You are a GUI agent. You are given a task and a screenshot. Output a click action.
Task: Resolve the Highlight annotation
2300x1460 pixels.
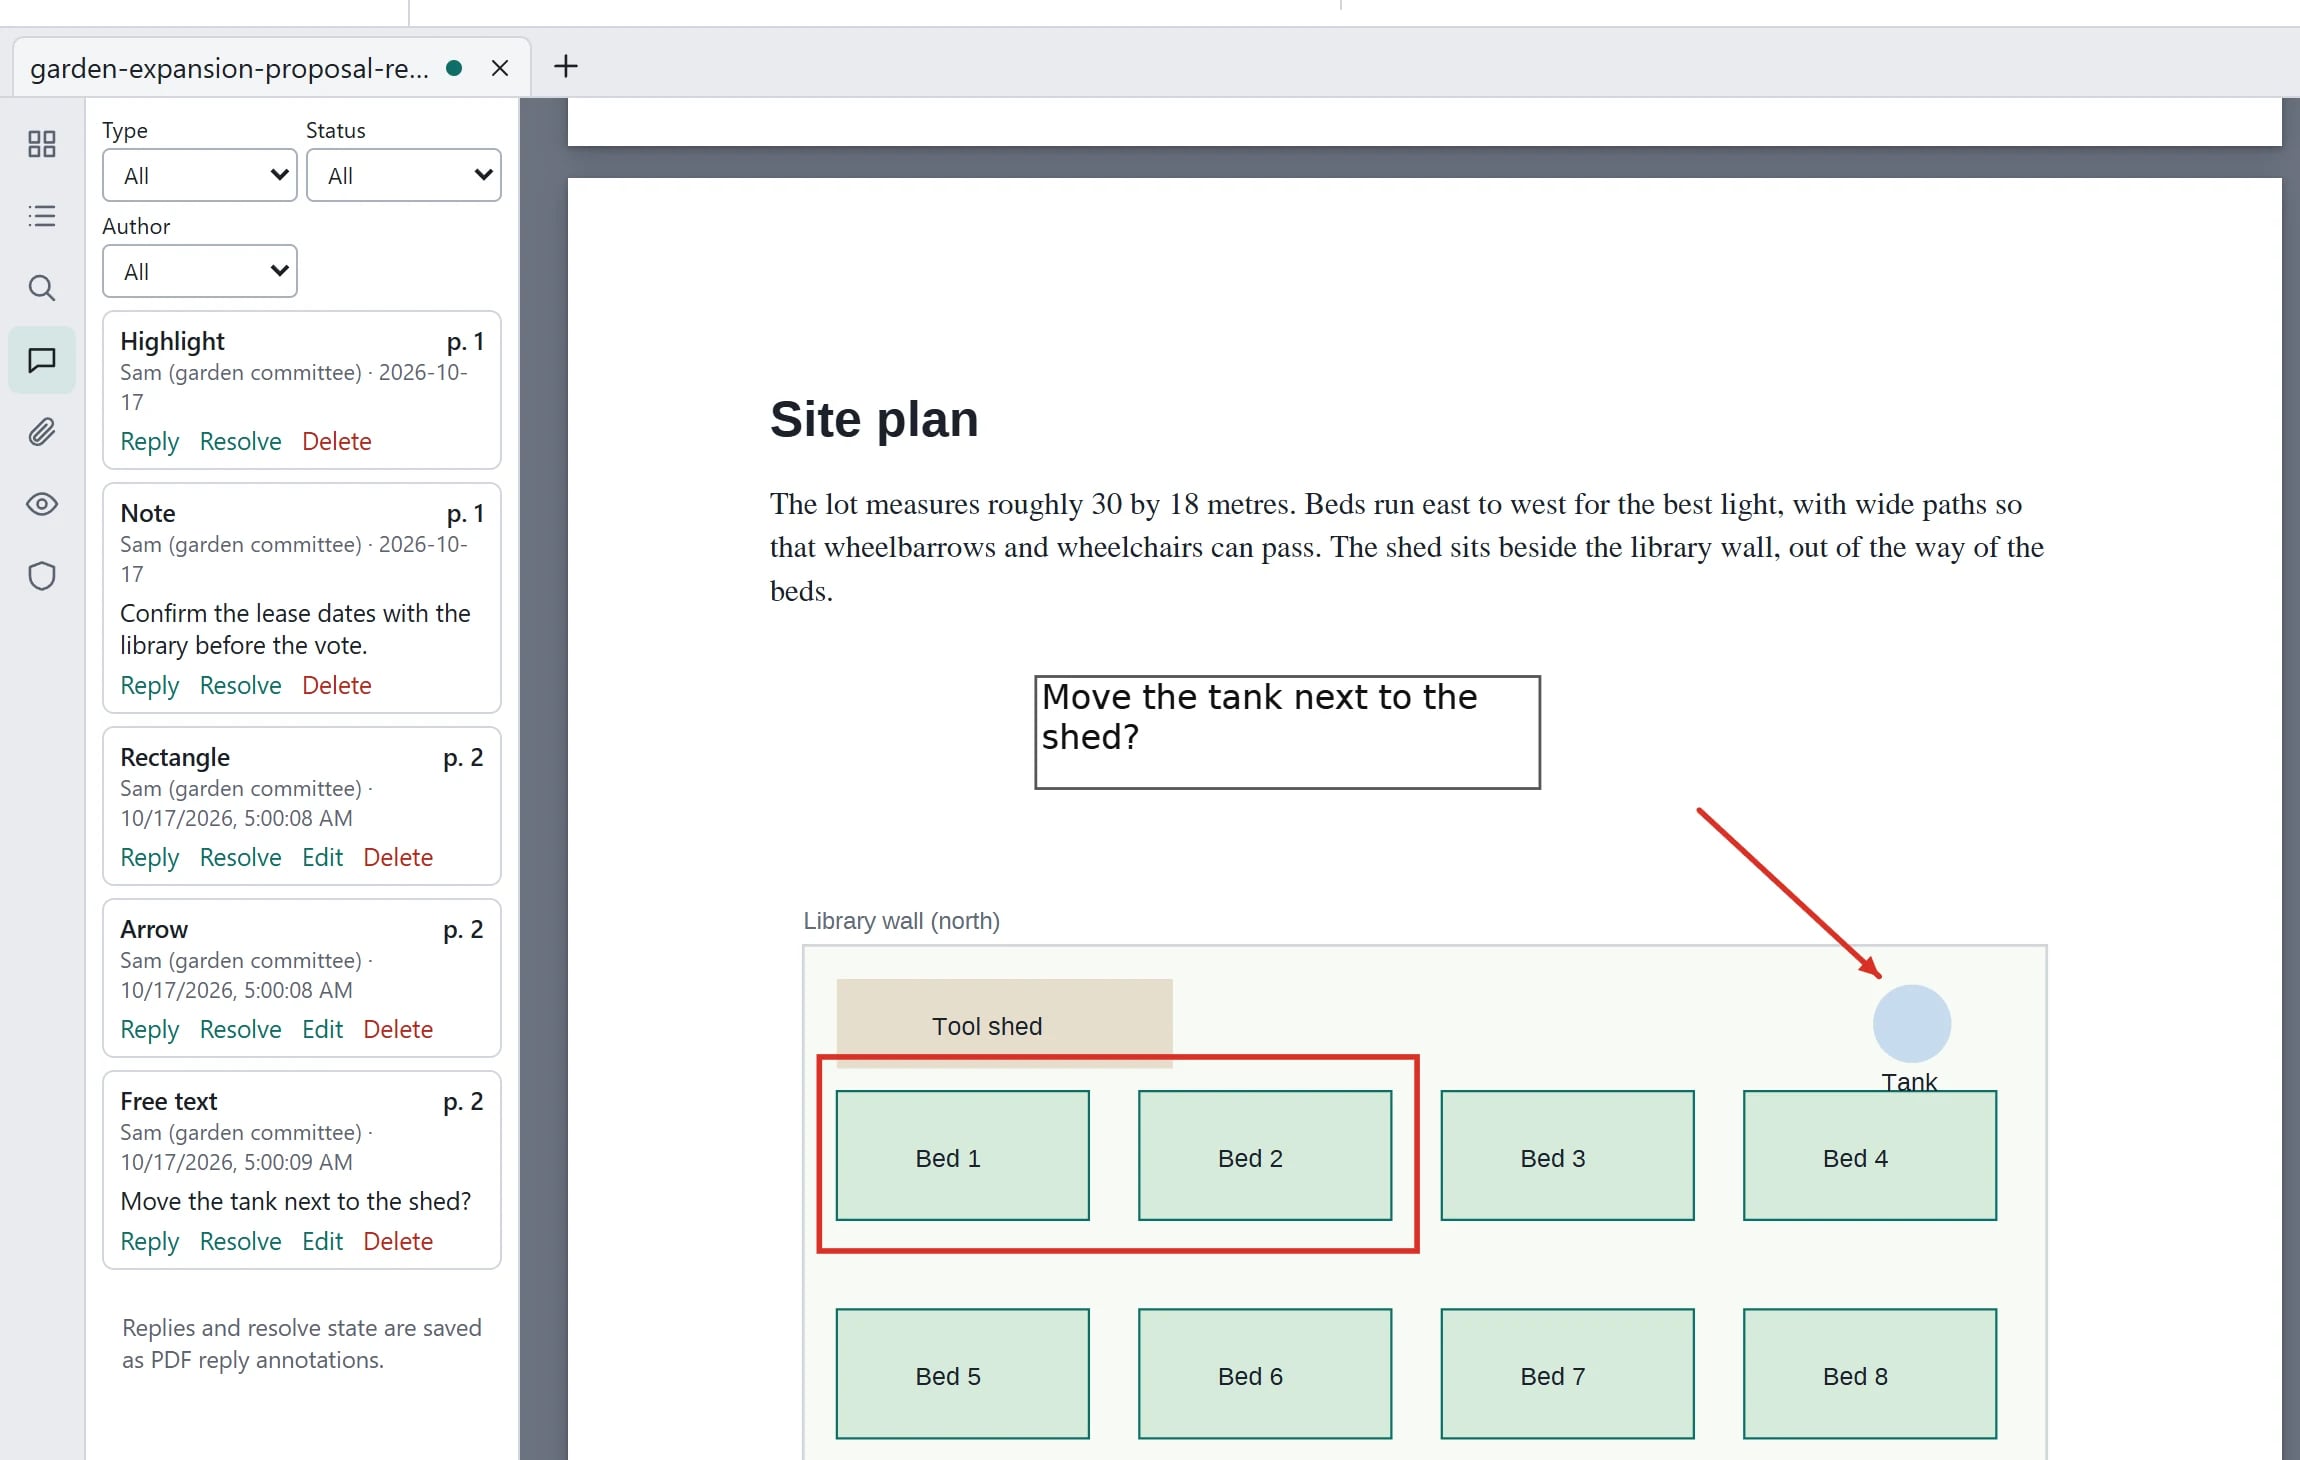pyautogui.click(x=241, y=441)
